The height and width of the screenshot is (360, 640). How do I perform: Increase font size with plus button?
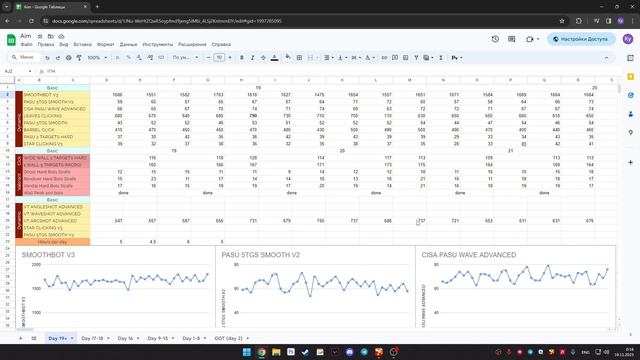coord(230,58)
